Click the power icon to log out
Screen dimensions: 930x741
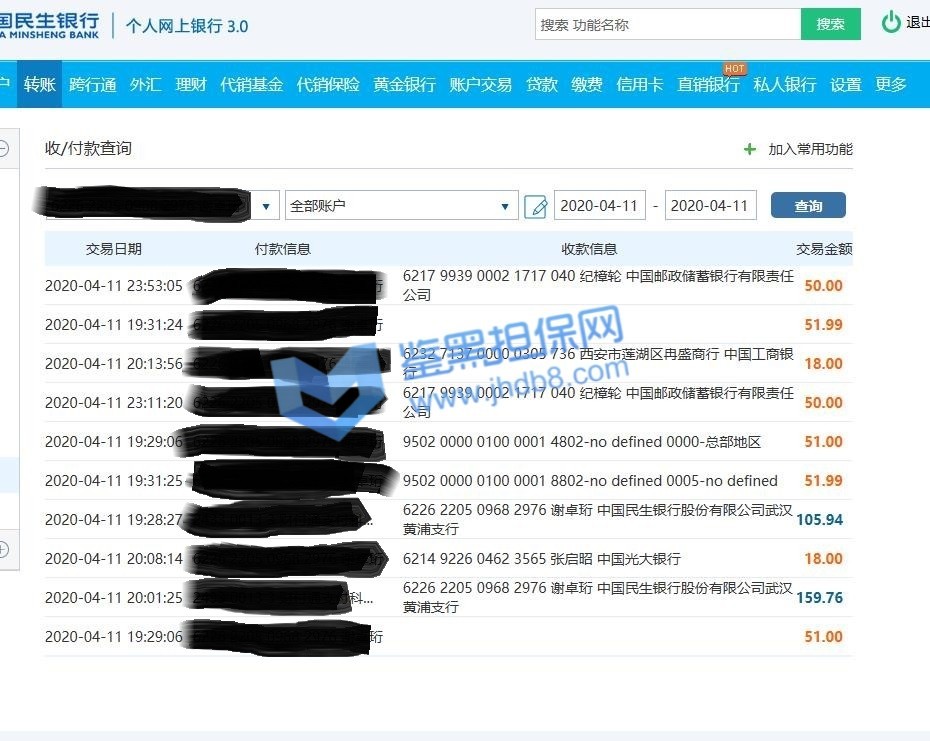tap(890, 23)
